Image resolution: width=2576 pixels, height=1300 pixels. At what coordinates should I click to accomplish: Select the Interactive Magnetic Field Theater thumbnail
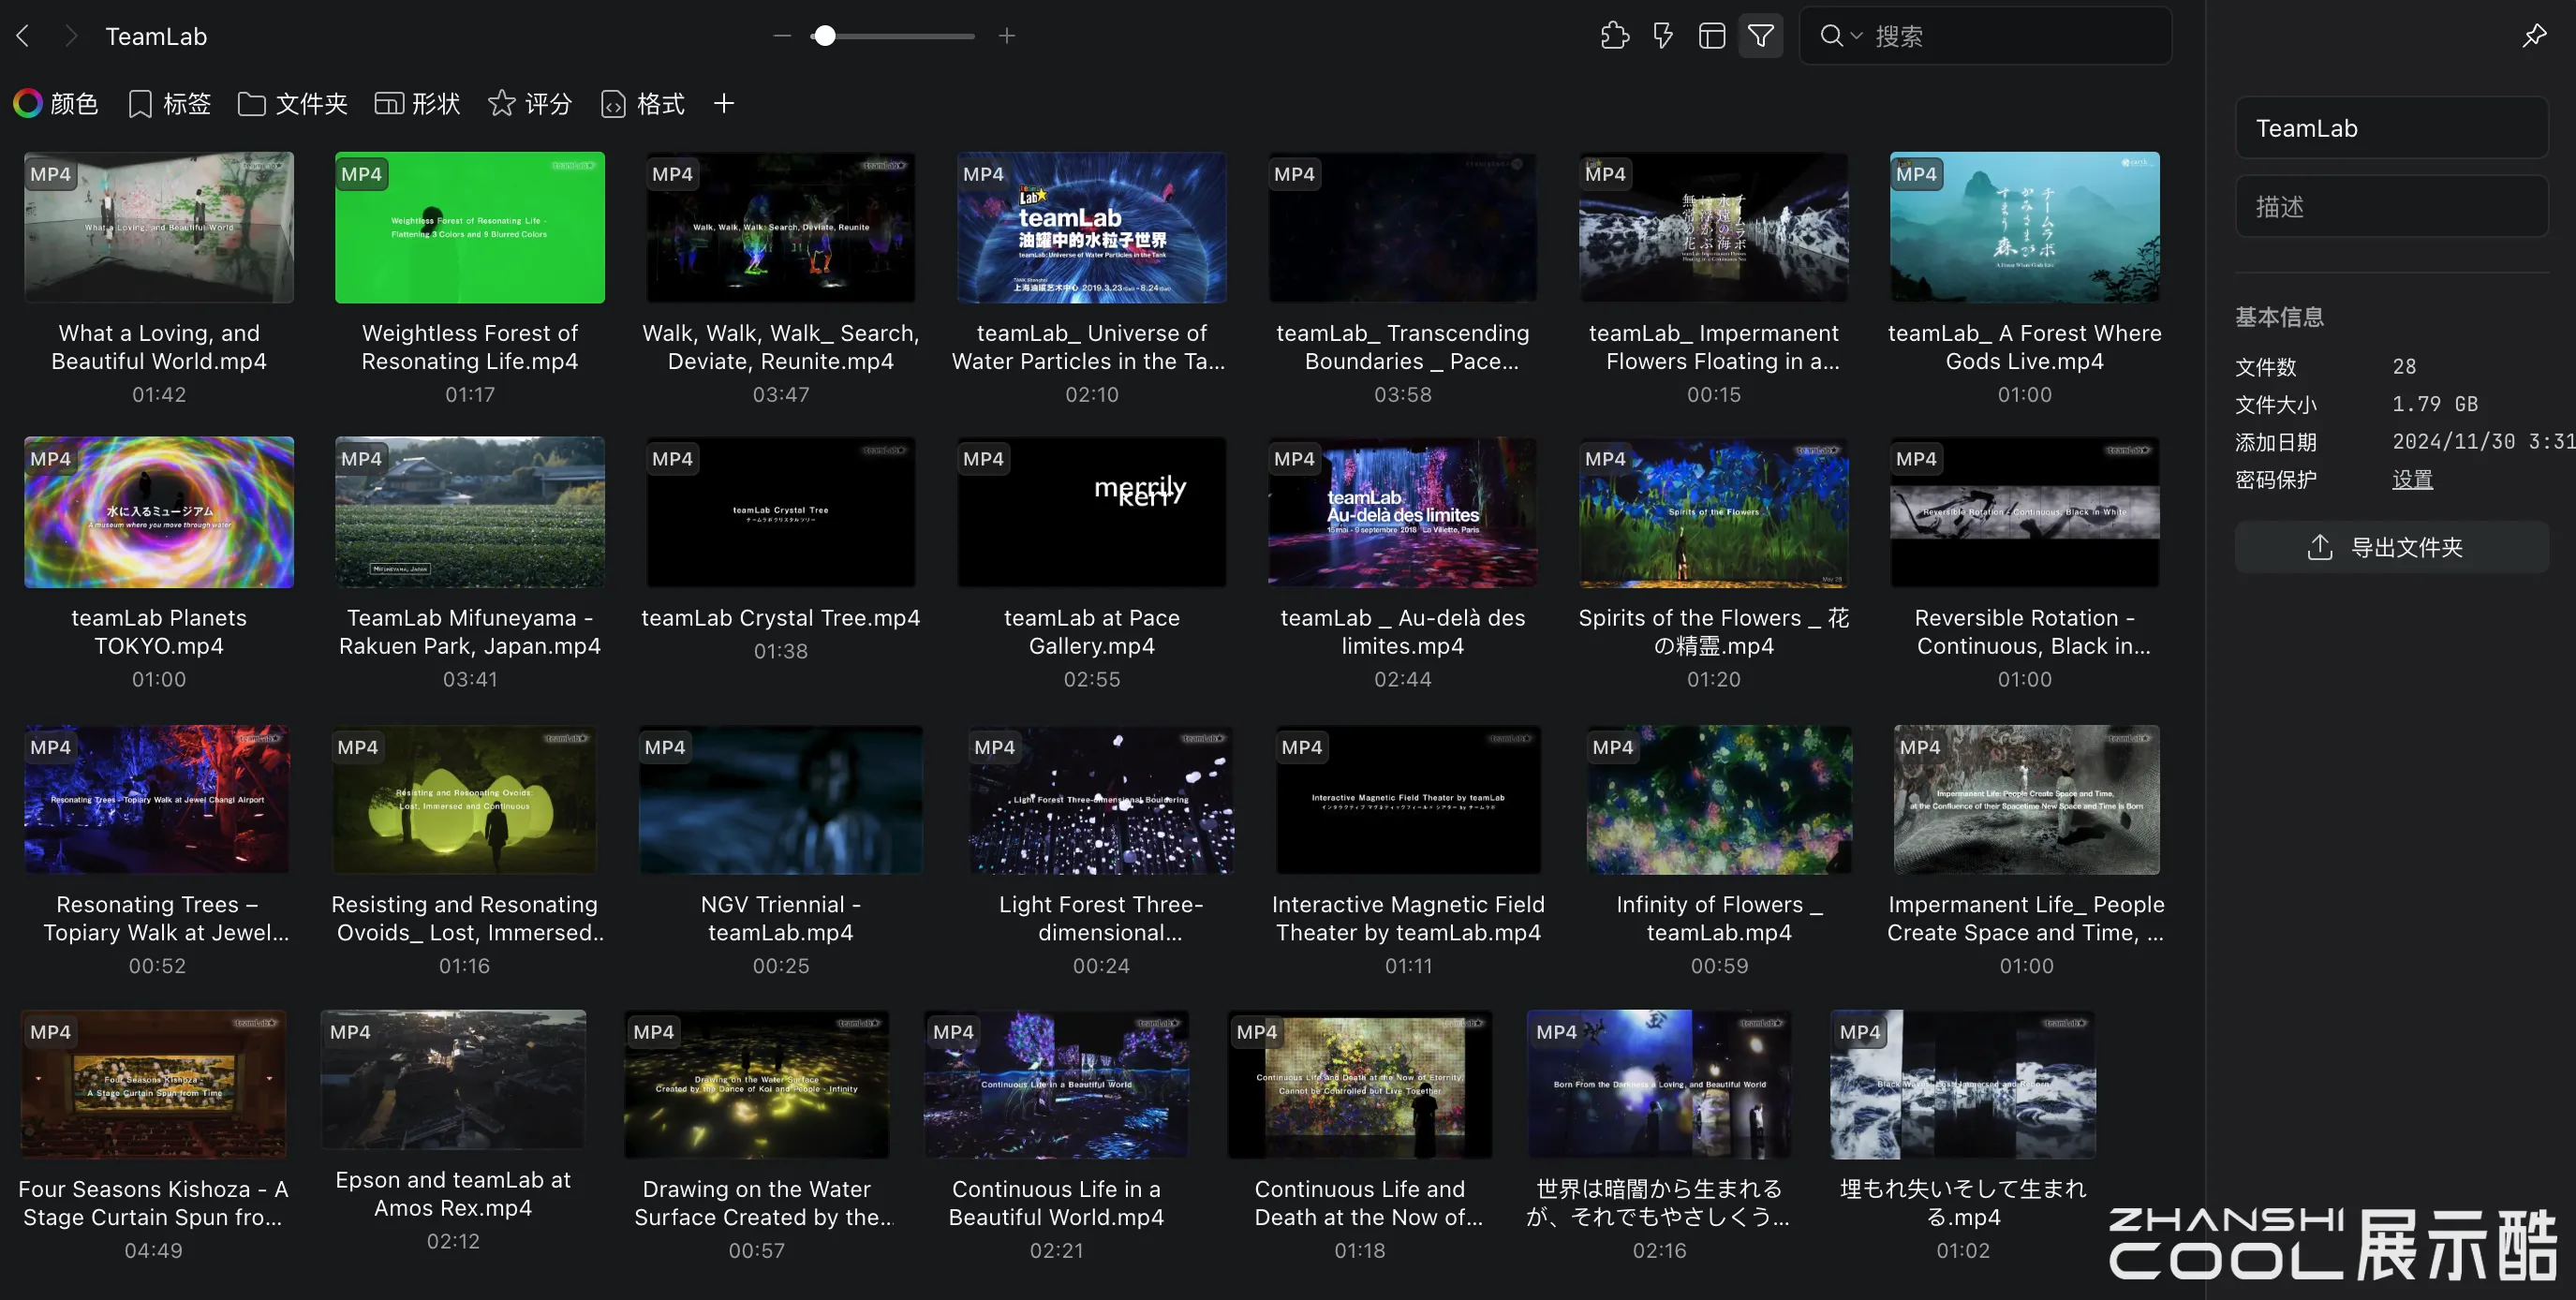coord(1408,800)
